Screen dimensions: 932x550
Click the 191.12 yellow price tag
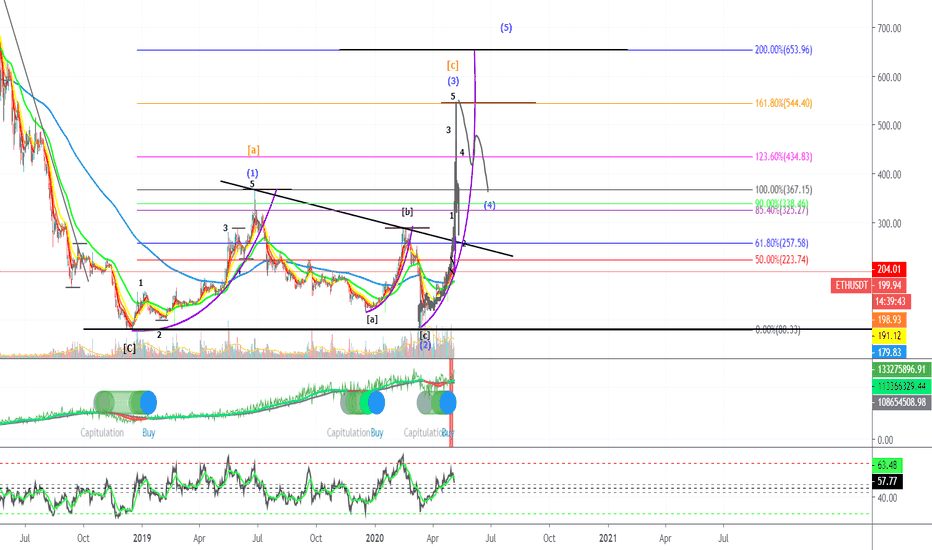click(x=889, y=336)
